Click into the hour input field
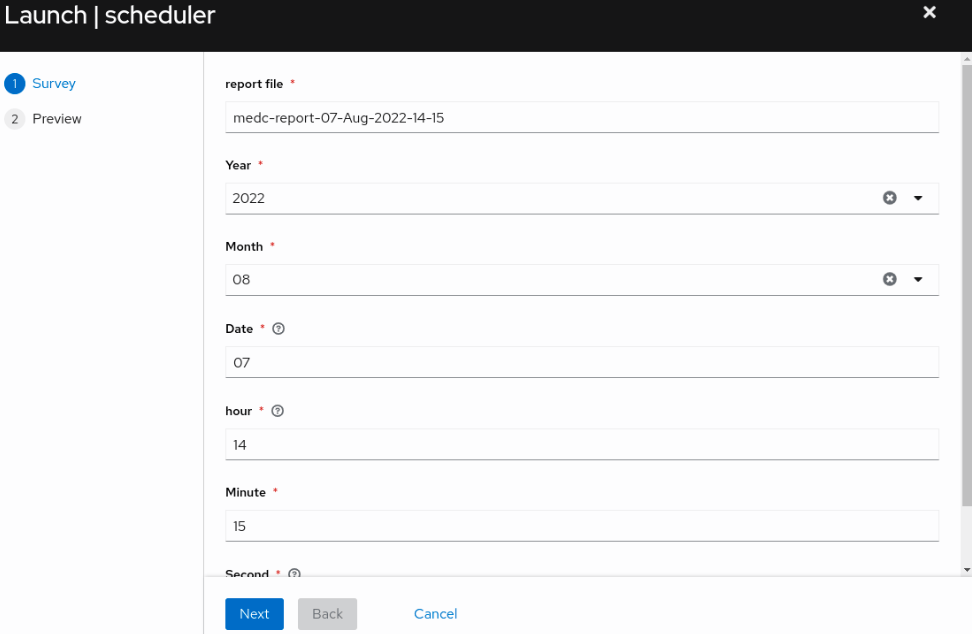972x634 pixels. coord(581,444)
